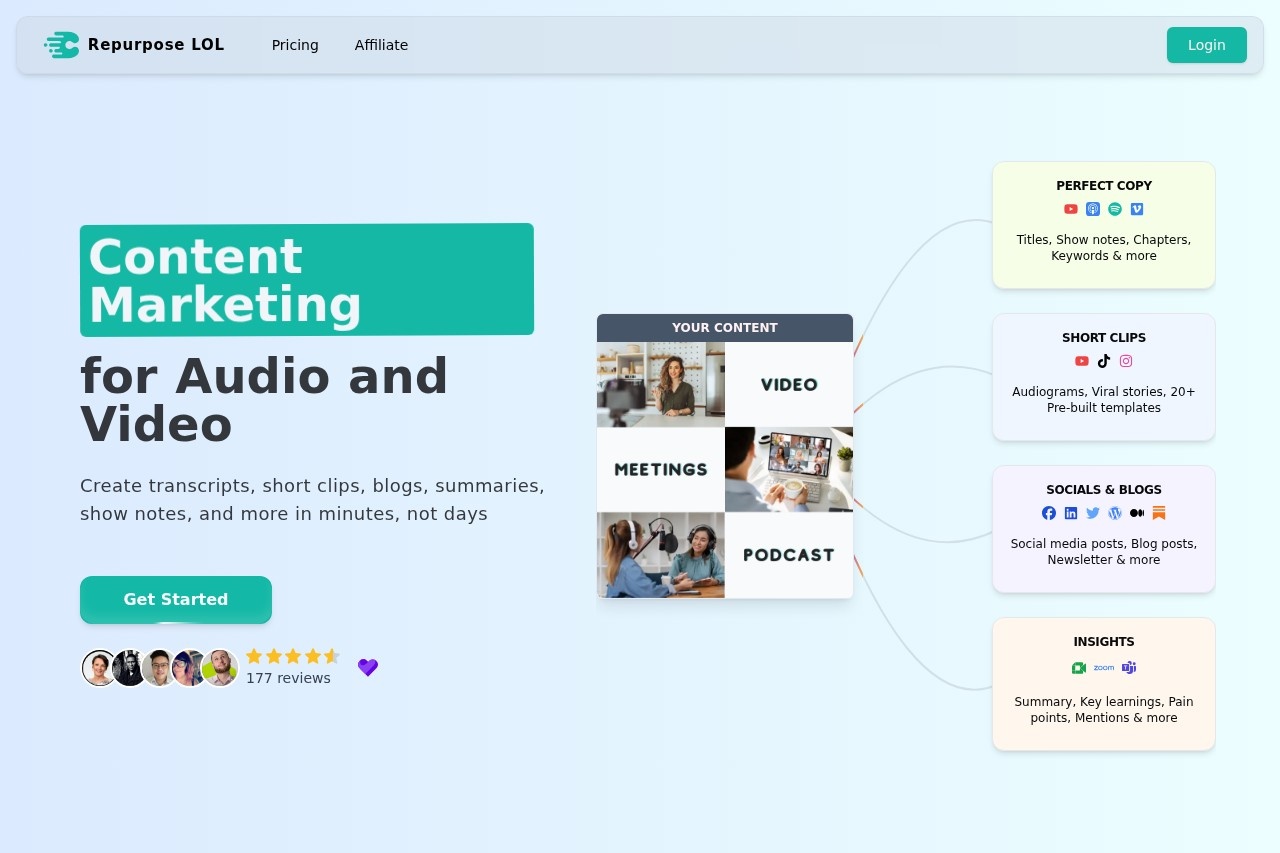Select the Microsoft Teams icon in Insights
Viewport: 1280px width, 853px height.
click(x=1129, y=667)
